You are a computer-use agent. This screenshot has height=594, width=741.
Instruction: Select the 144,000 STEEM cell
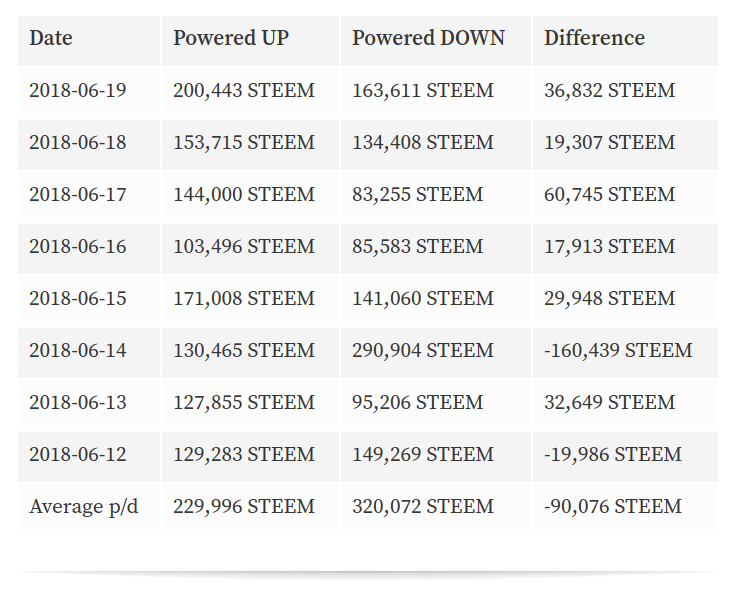pos(250,197)
